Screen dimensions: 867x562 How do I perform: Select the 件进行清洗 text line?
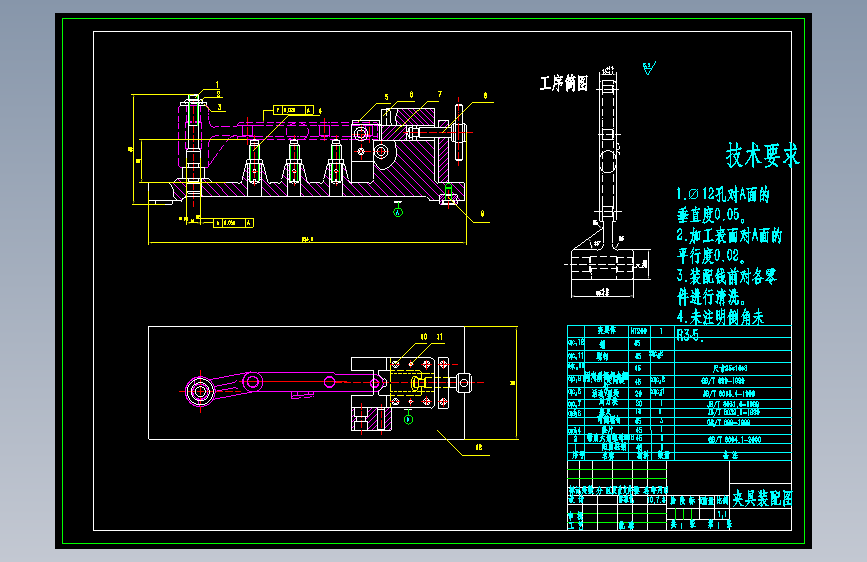(x=712, y=297)
